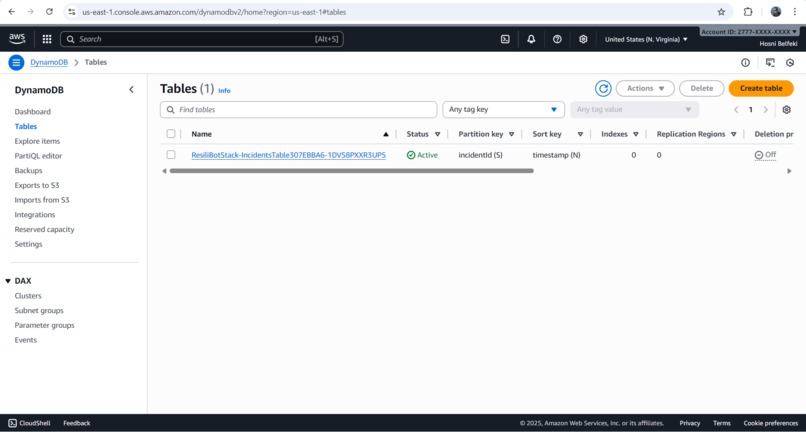Go to the previous page arrow
This screenshot has width=806, height=432.
point(736,110)
